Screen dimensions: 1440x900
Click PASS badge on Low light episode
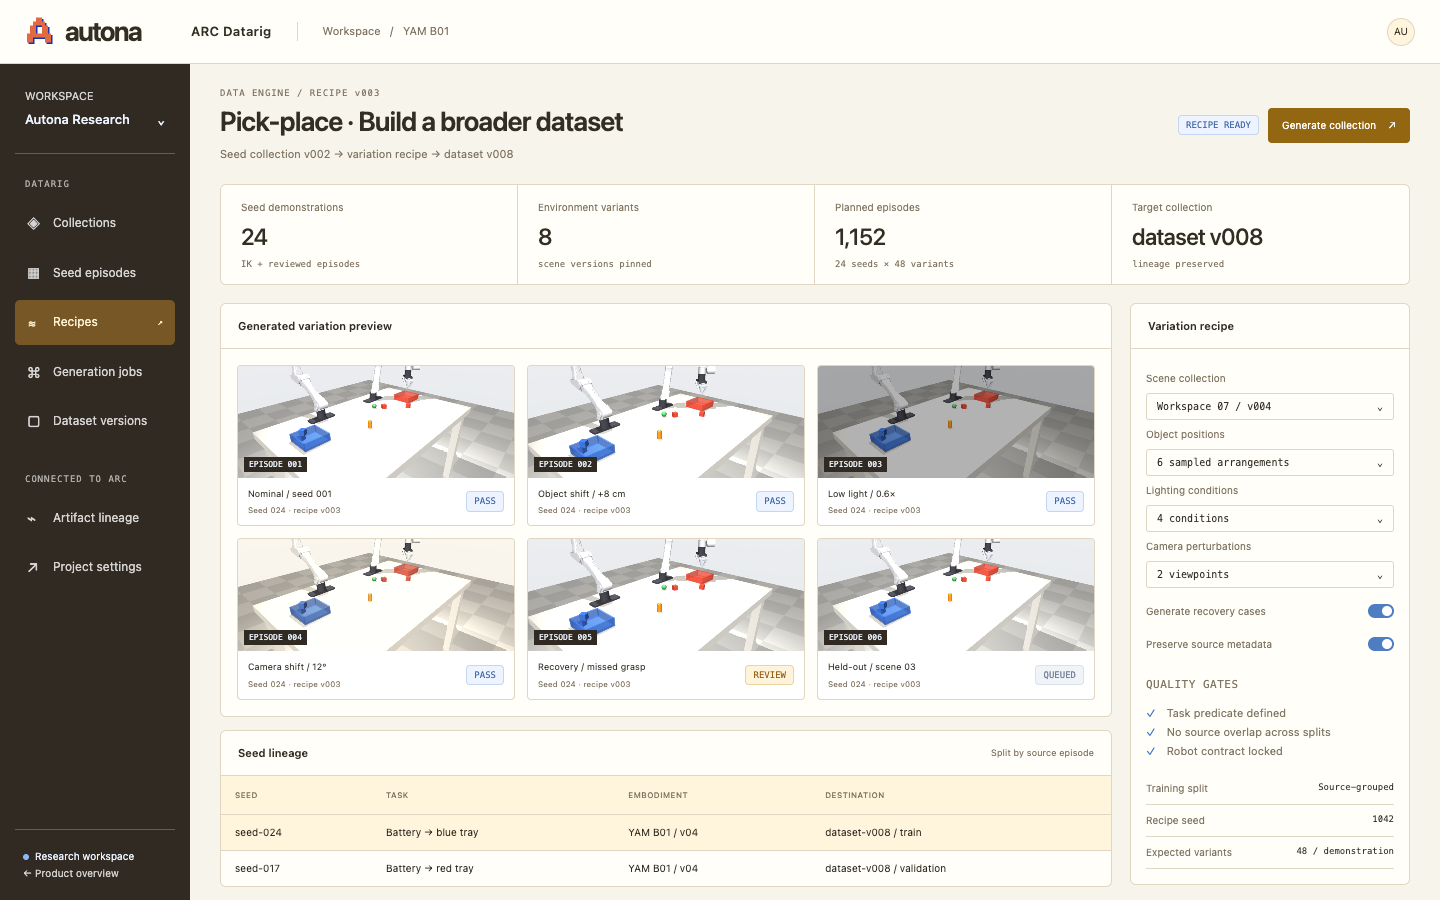tap(1065, 501)
